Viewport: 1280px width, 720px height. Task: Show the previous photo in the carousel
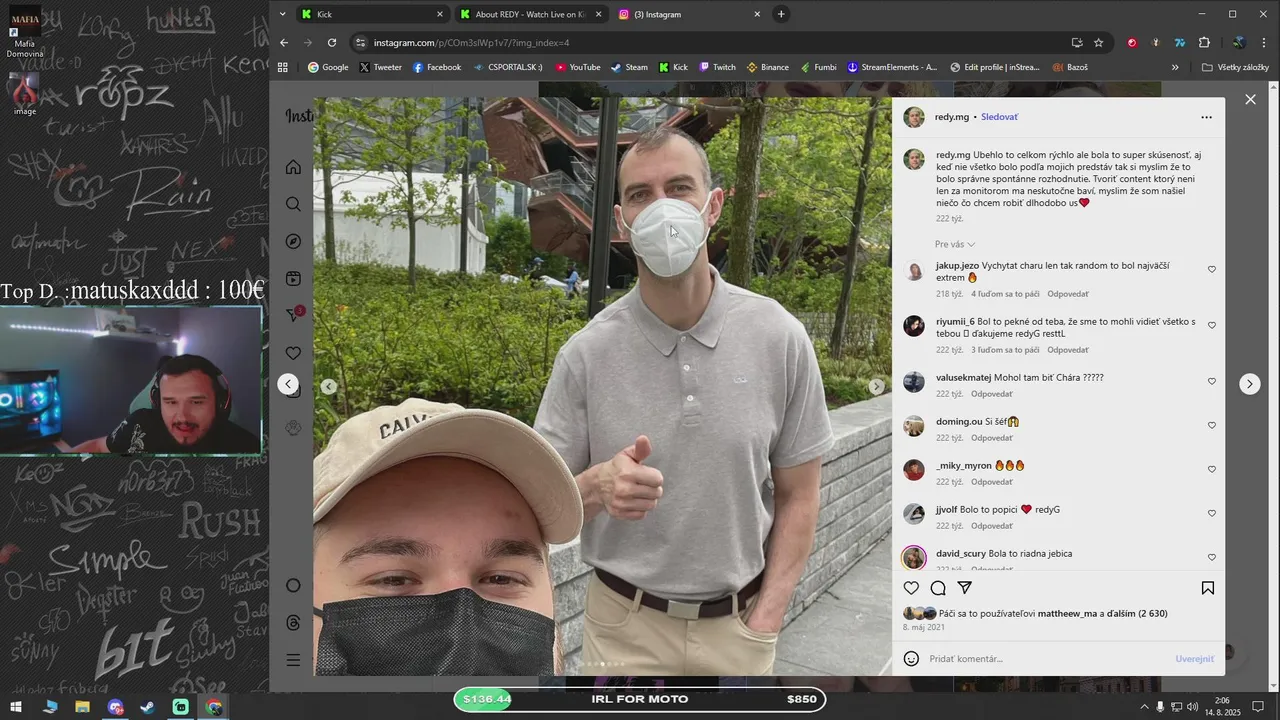pyautogui.click(x=329, y=386)
